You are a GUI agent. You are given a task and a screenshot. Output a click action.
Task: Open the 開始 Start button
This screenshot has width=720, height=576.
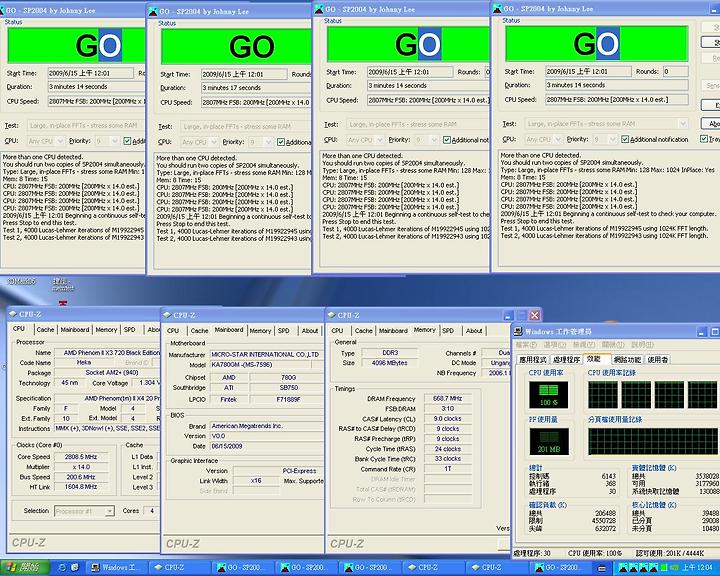pyautogui.click(x=24, y=567)
